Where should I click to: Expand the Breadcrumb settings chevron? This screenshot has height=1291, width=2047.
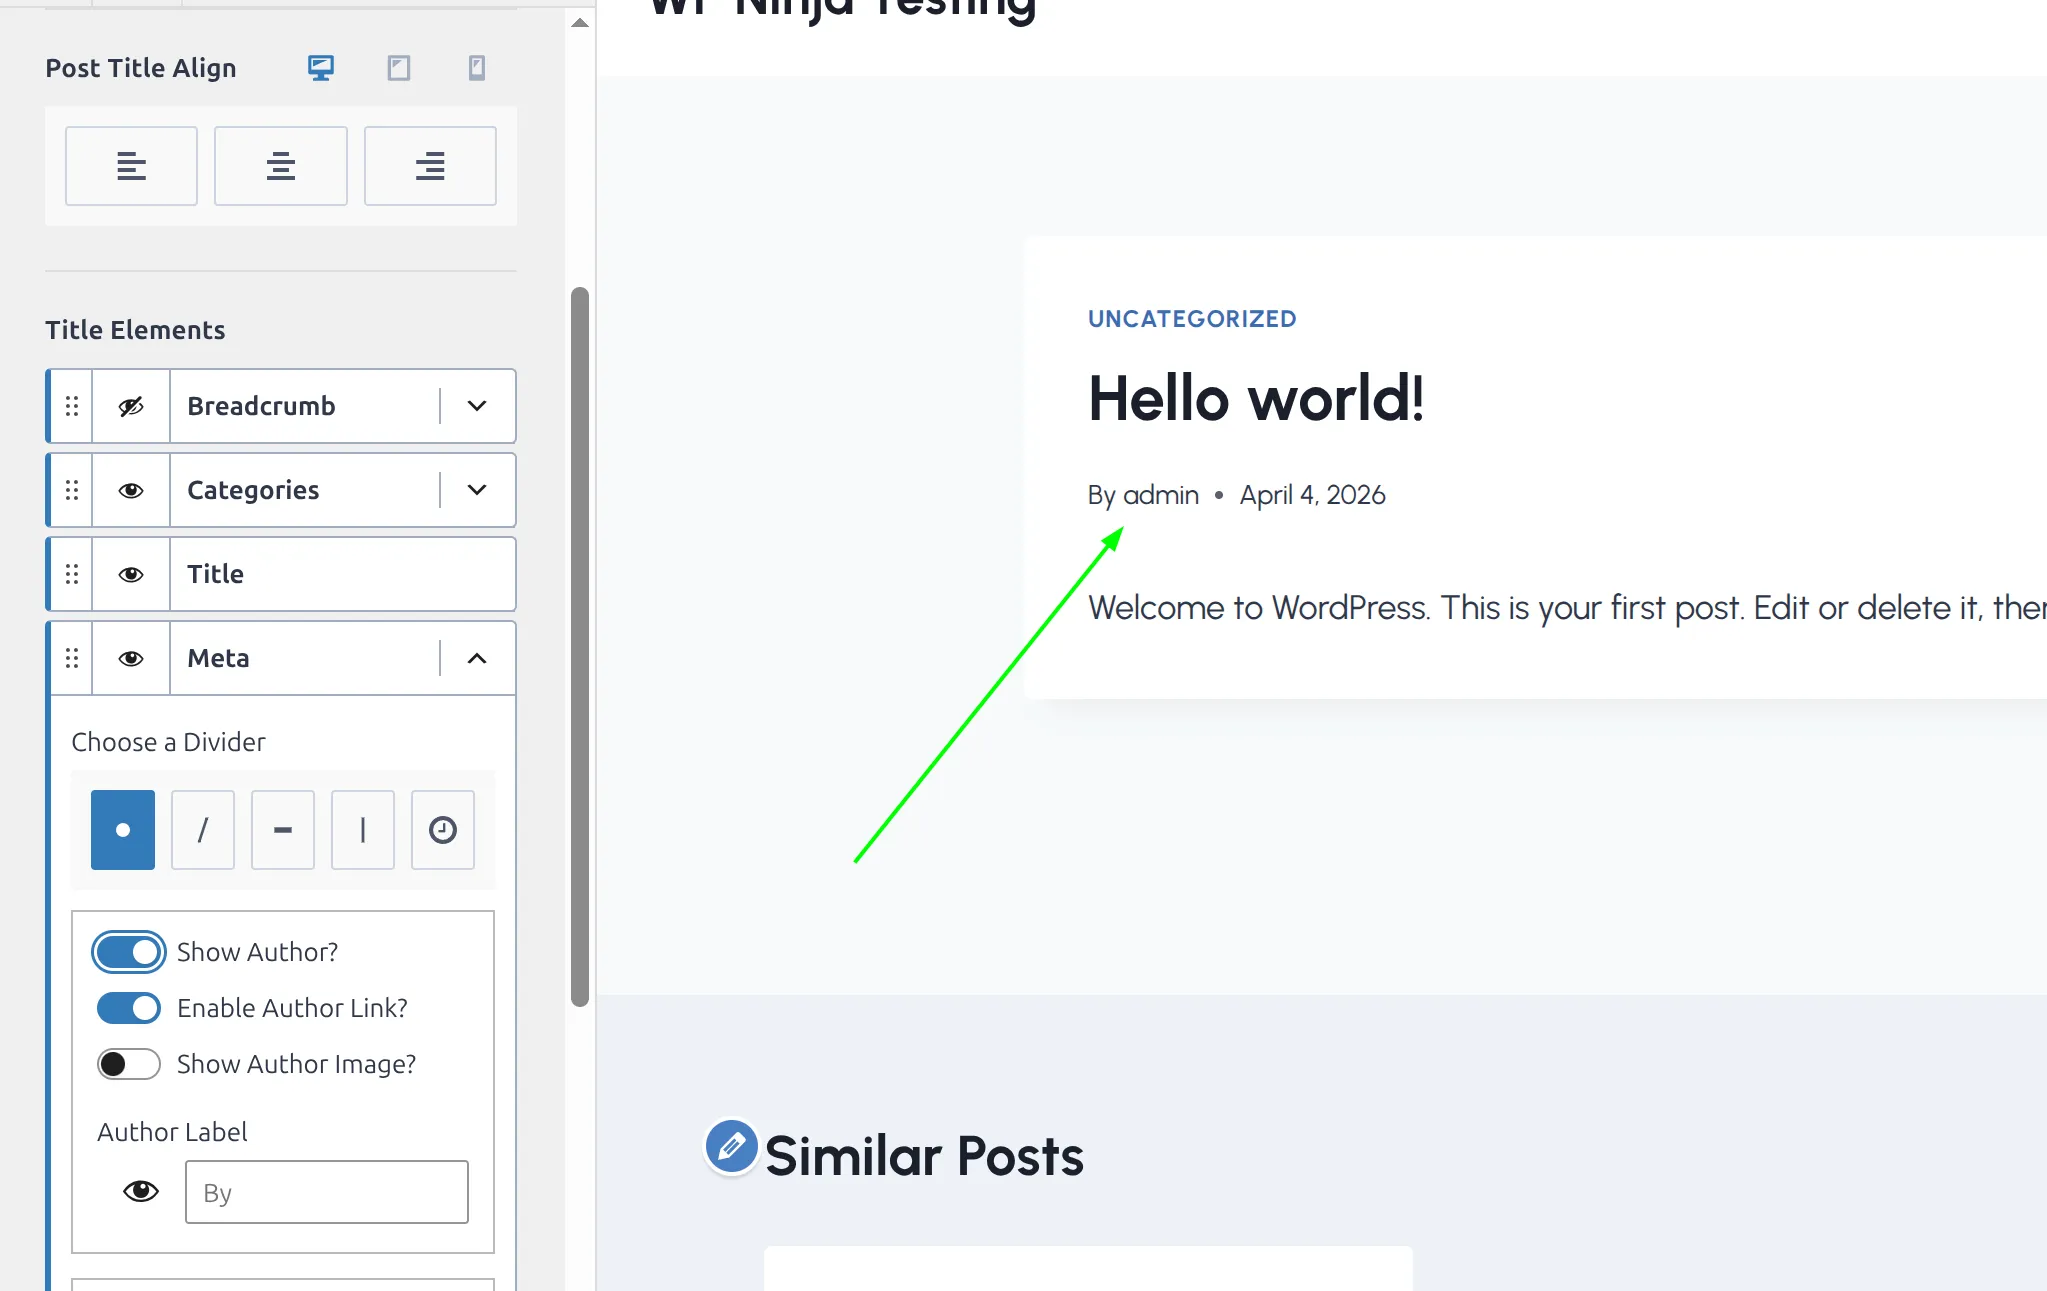click(x=477, y=406)
